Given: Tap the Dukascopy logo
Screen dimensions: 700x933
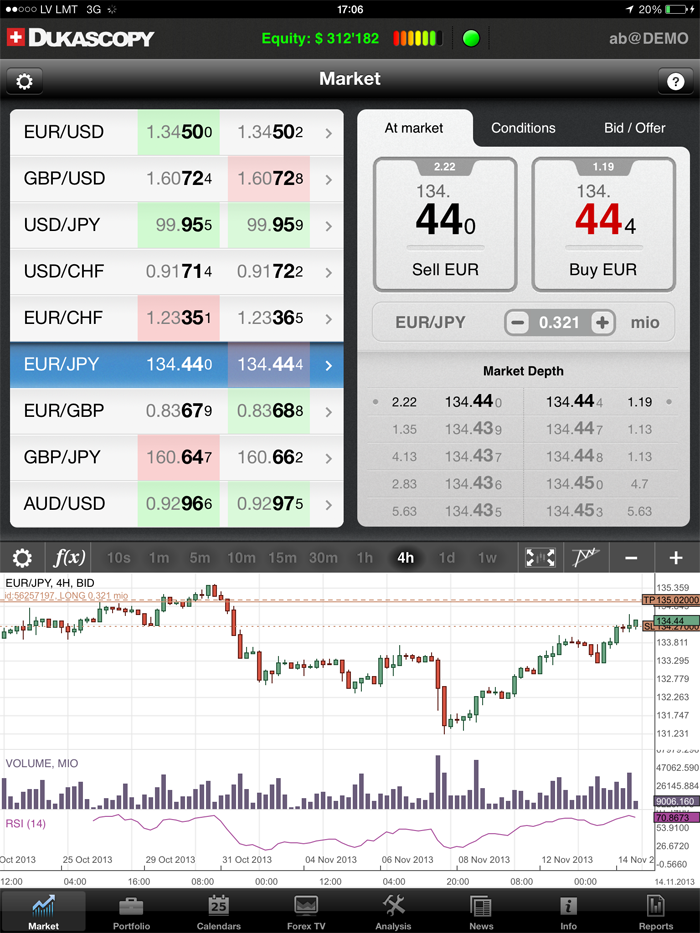Looking at the screenshot, I should (x=80, y=38).
